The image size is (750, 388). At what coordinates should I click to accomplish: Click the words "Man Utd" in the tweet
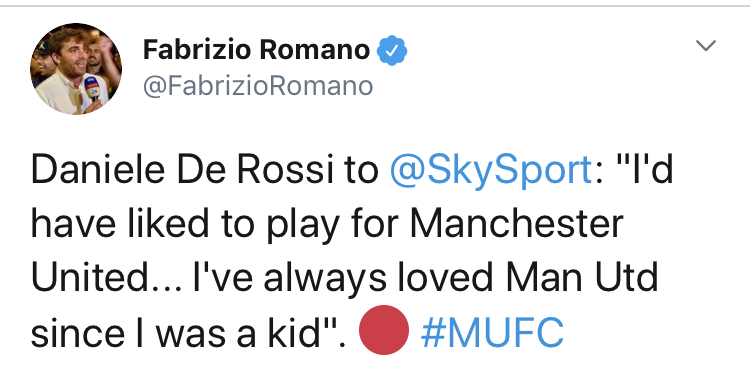[582, 278]
